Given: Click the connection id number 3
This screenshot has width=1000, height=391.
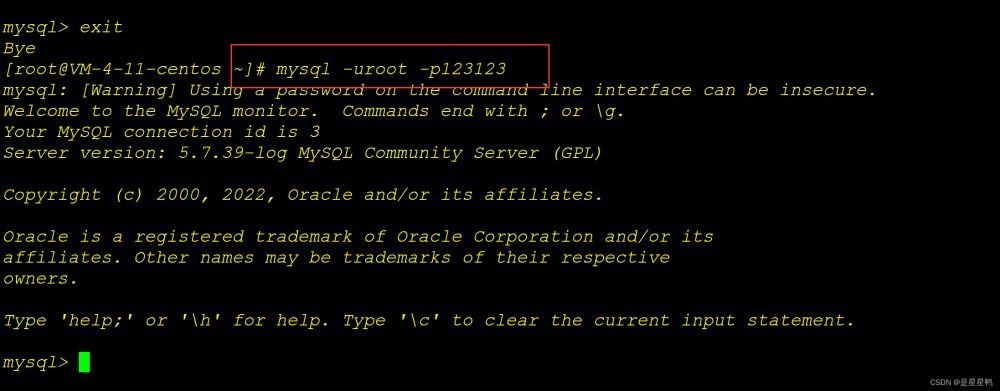Looking at the screenshot, I should pyautogui.click(x=314, y=132).
